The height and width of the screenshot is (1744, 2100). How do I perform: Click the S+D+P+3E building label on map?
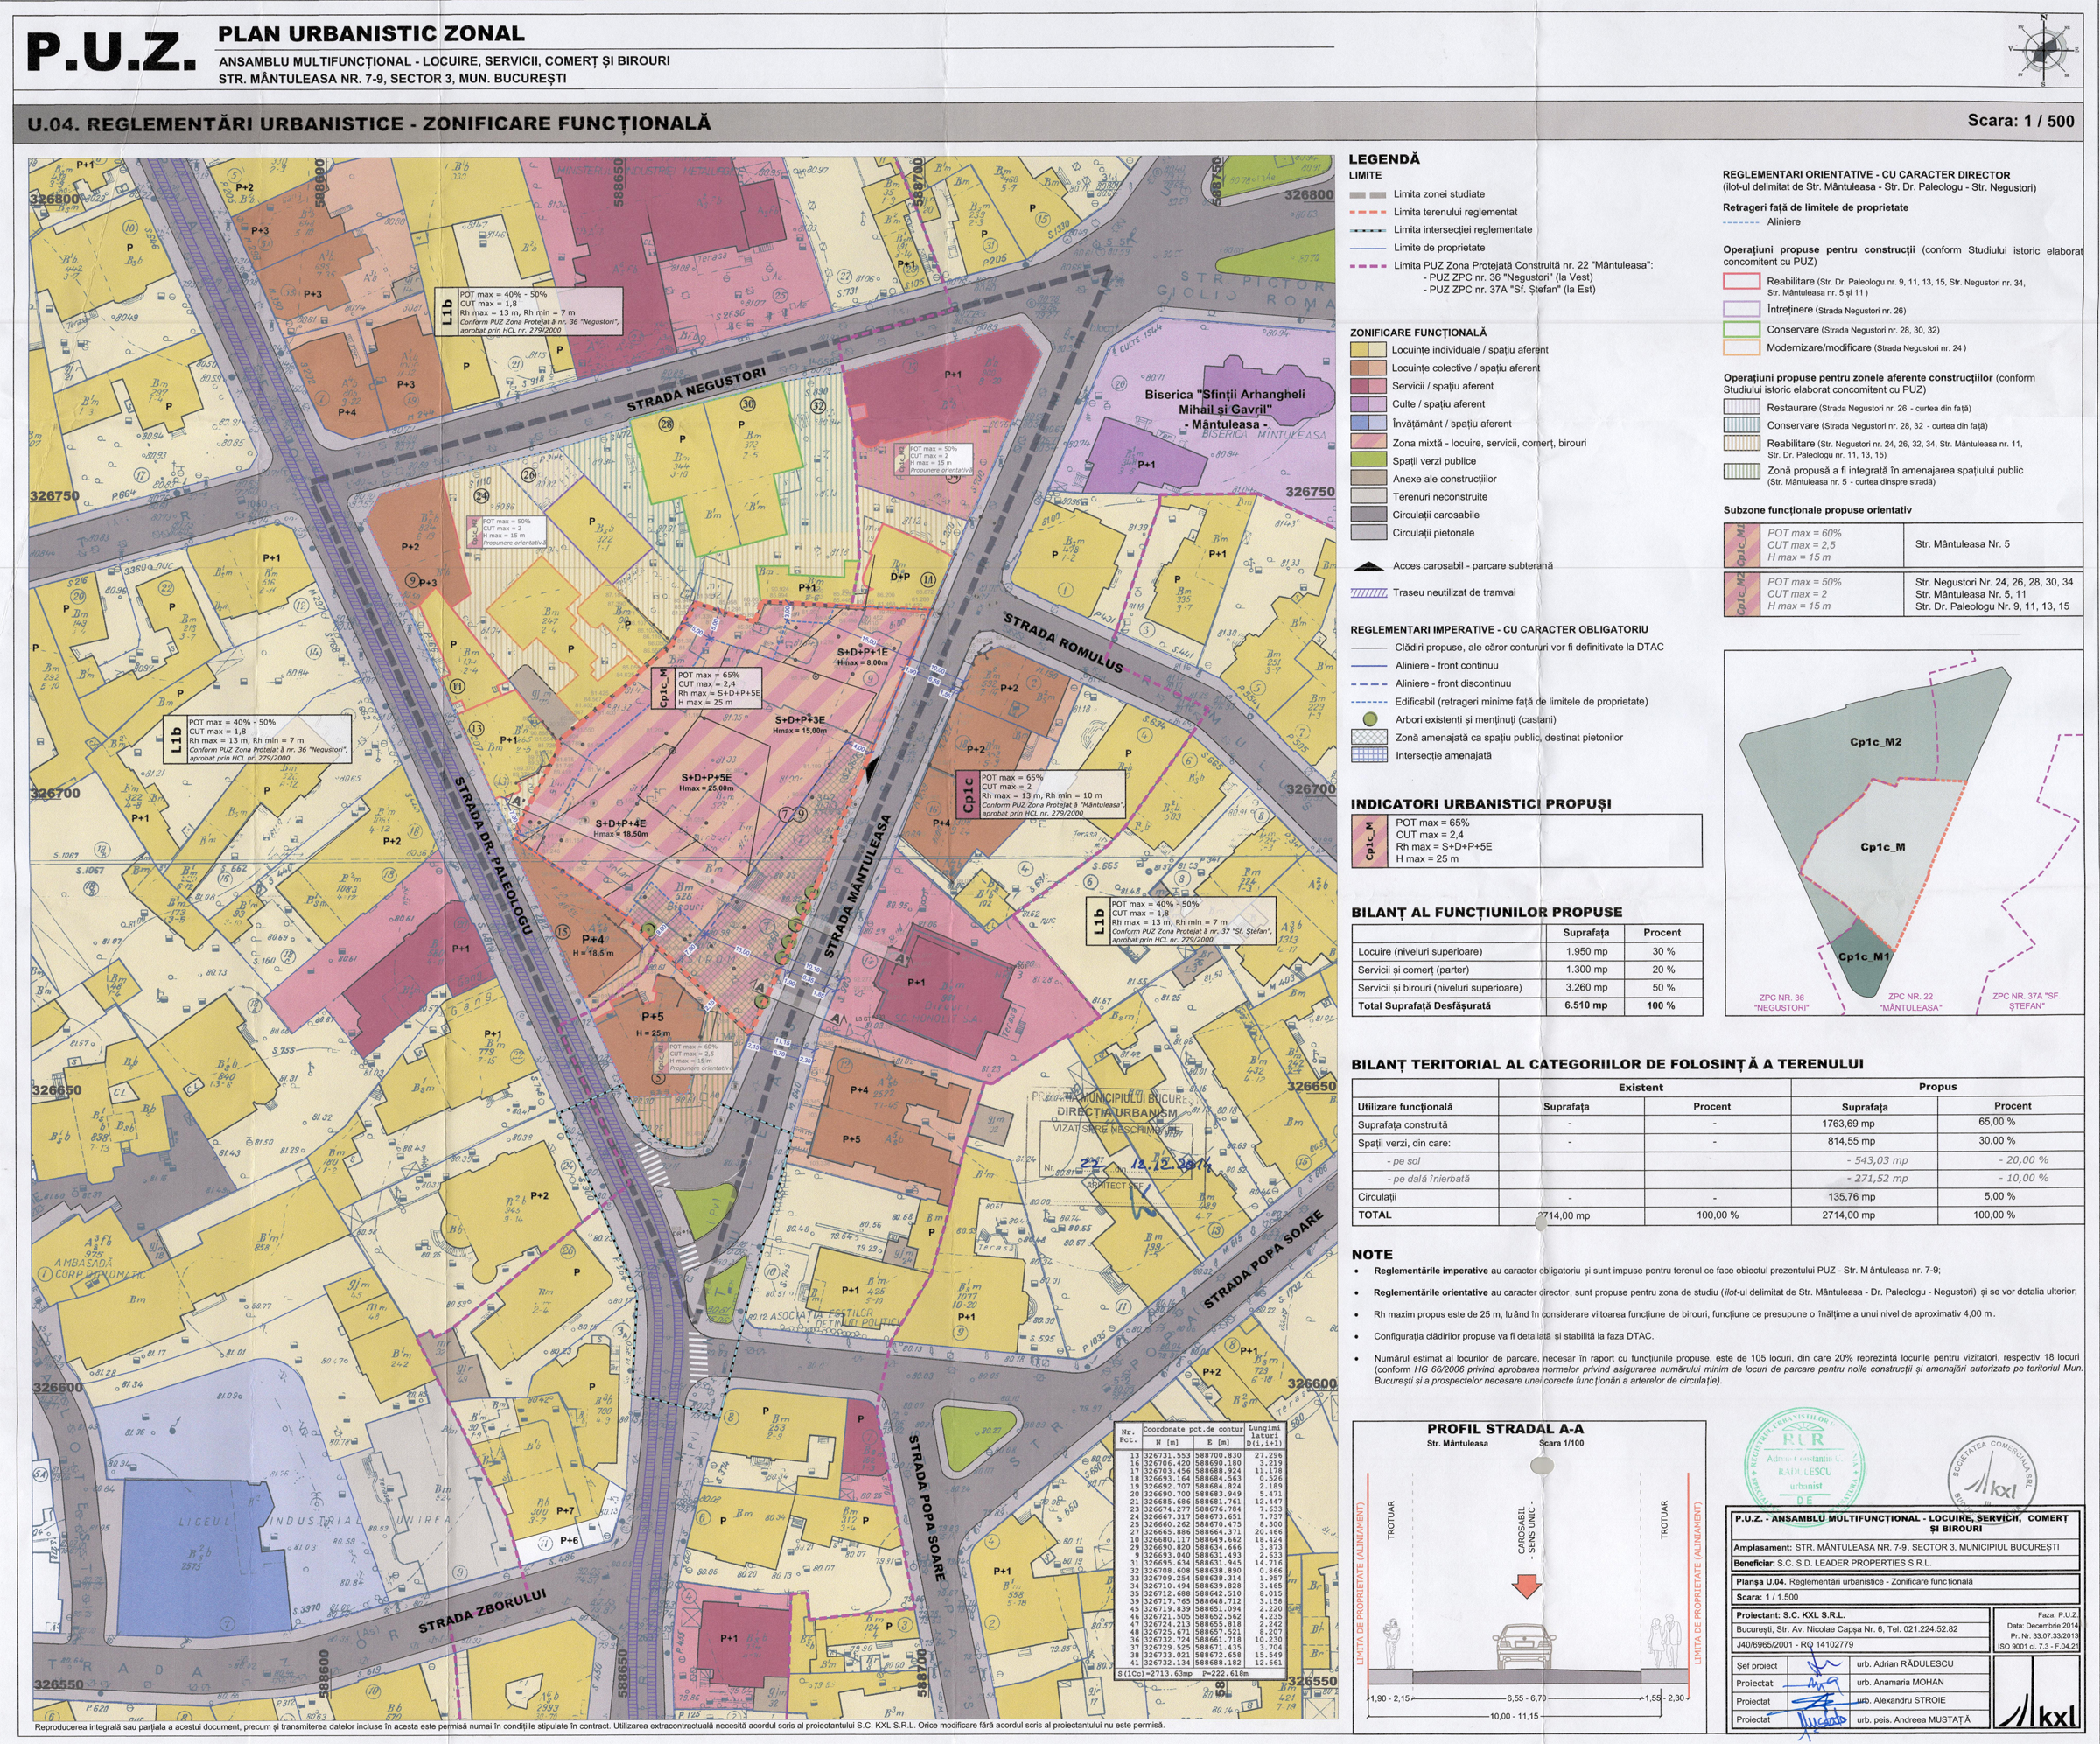(799, 720)
